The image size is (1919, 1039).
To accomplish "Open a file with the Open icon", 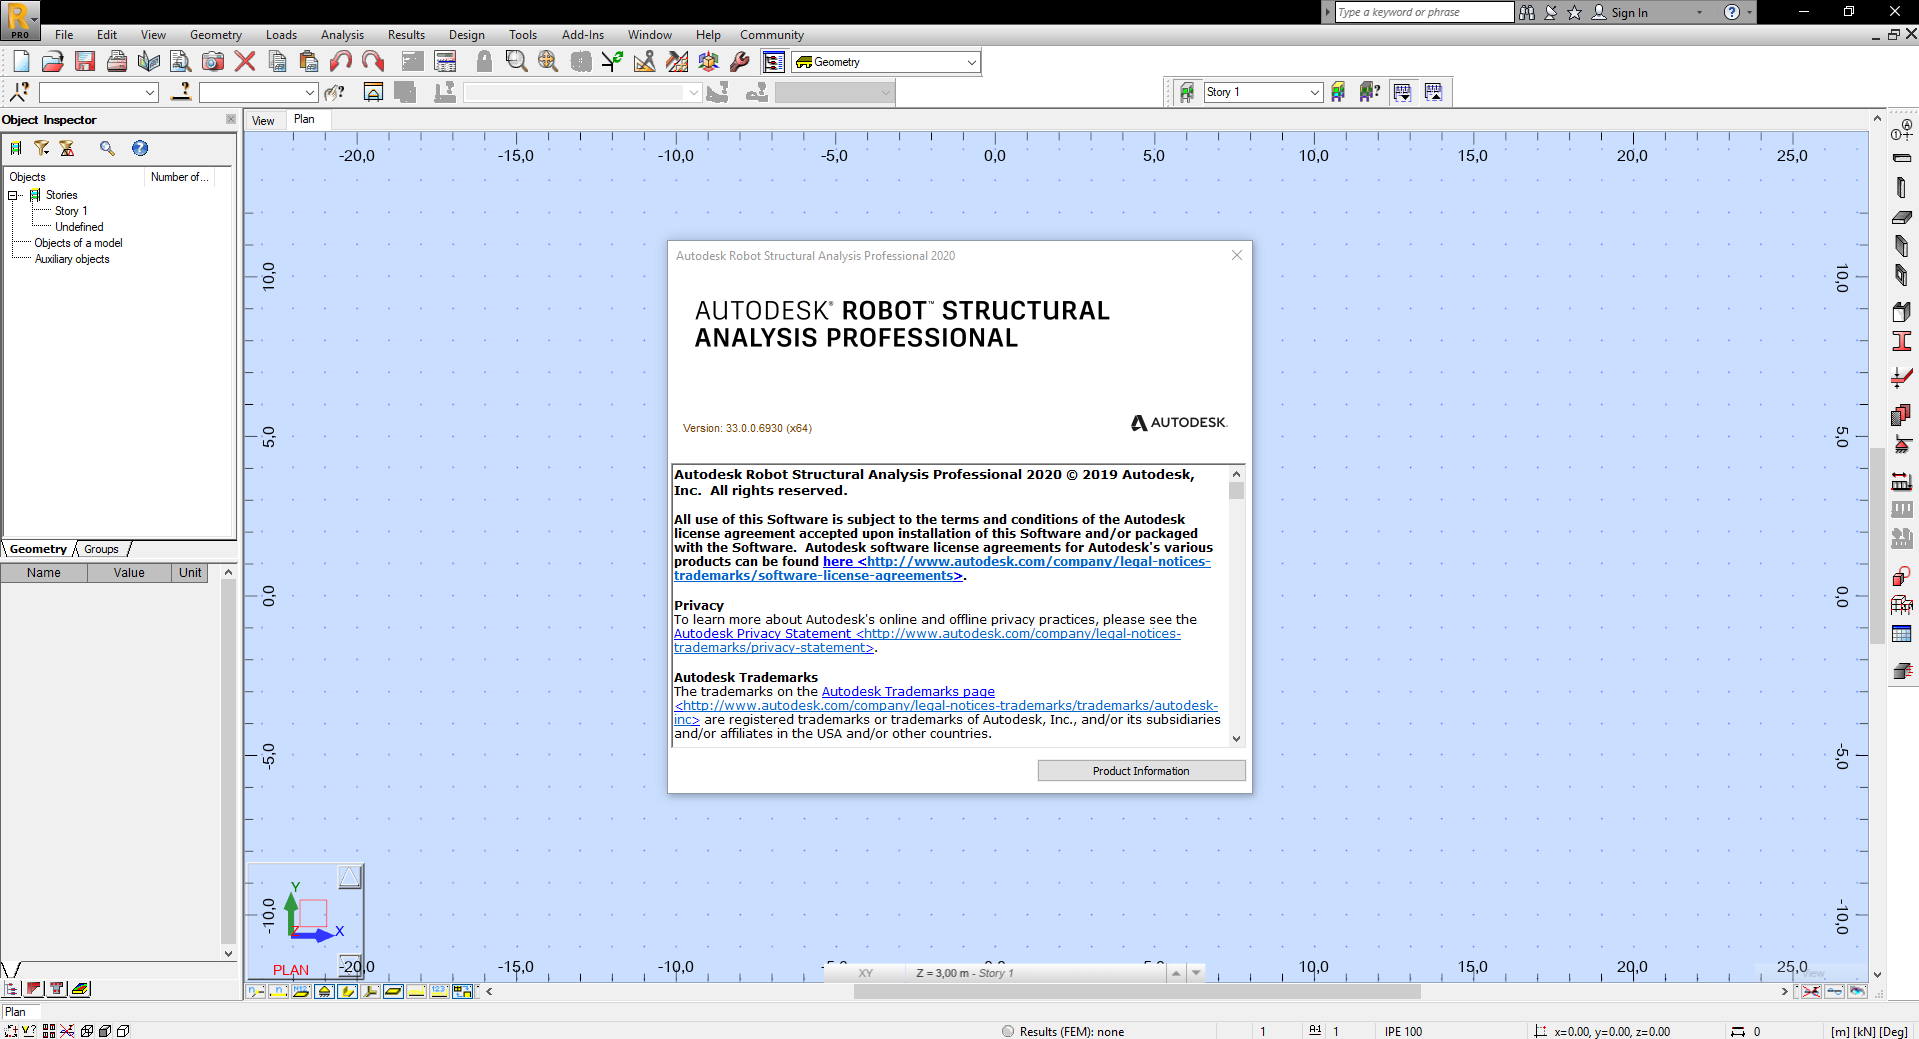I will [x=53, y=62].
